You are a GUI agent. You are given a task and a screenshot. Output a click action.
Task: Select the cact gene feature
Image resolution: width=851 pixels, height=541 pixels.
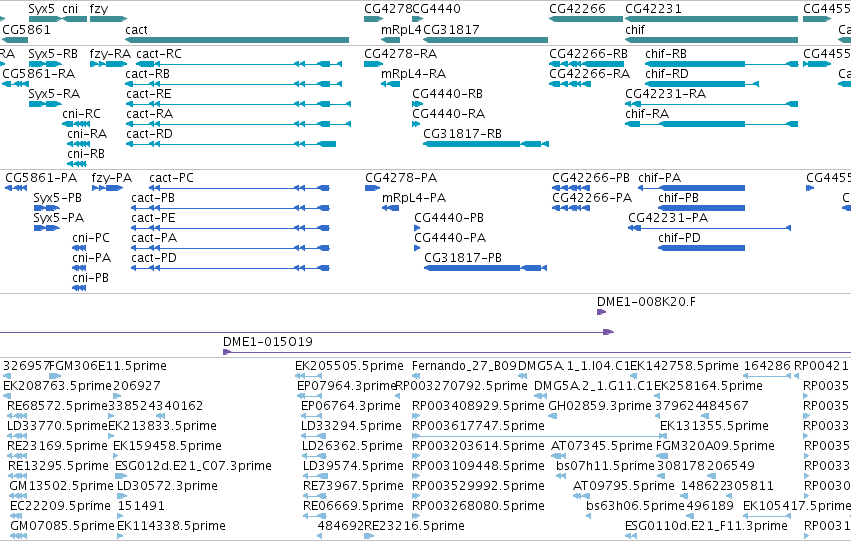click(237, 40)
